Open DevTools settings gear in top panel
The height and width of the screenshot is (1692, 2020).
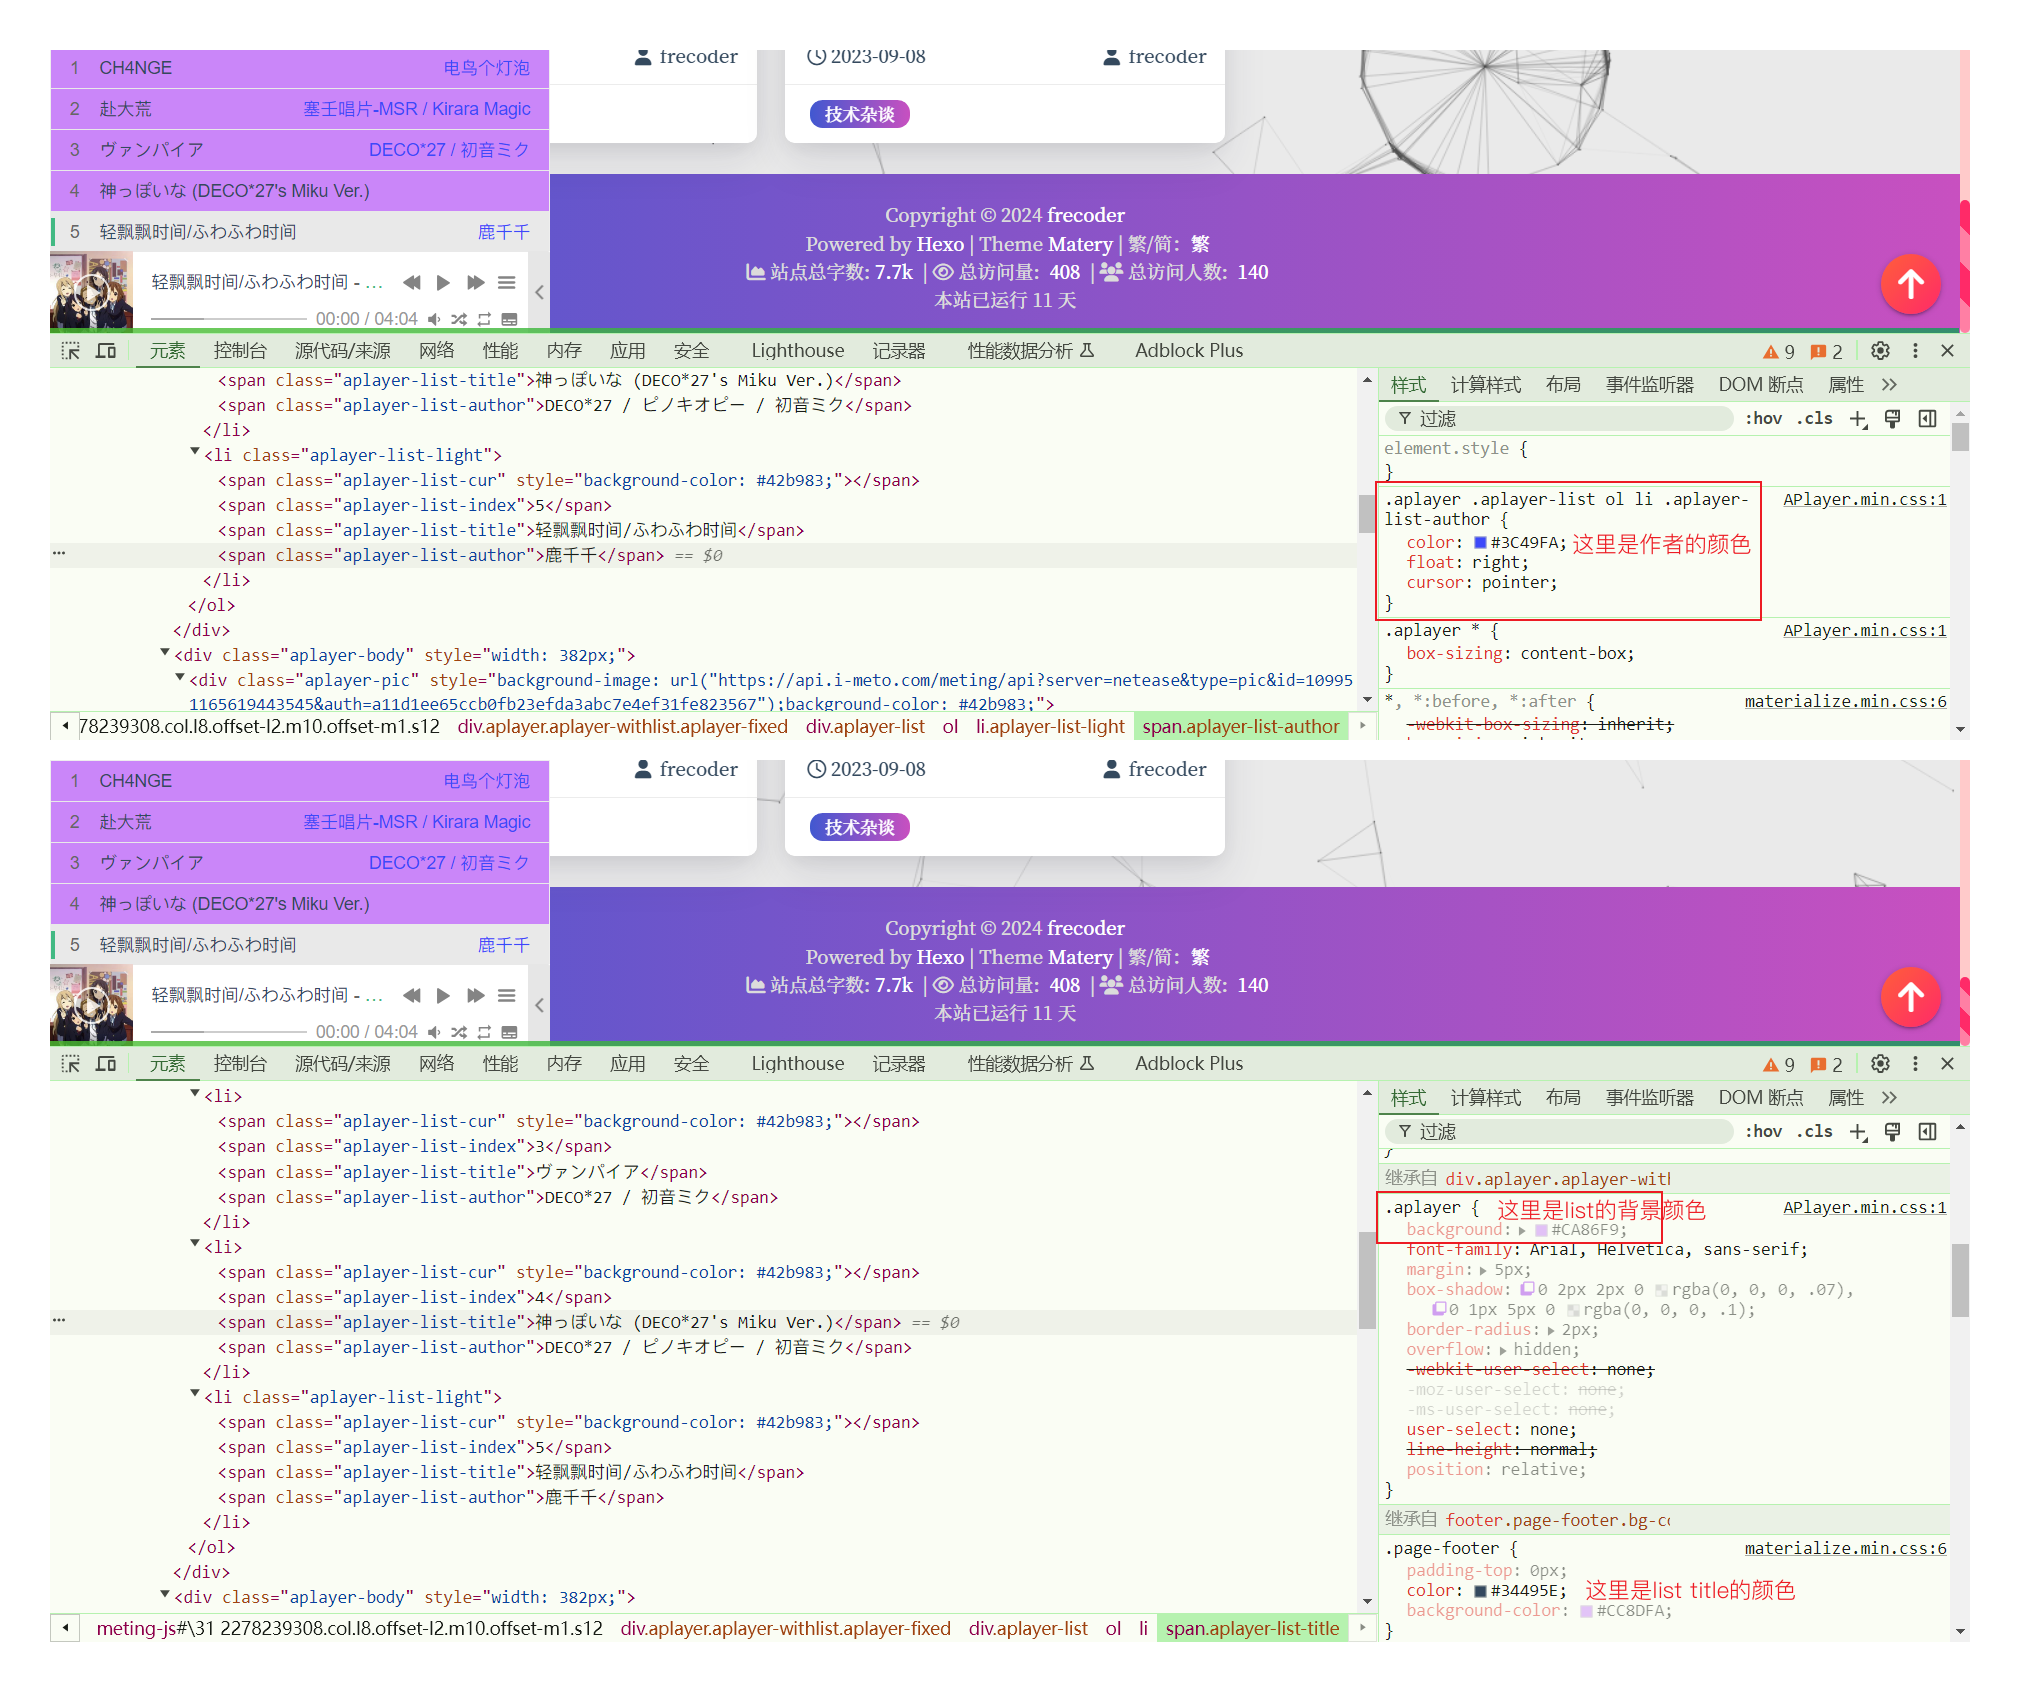(x=1880, y=351)
